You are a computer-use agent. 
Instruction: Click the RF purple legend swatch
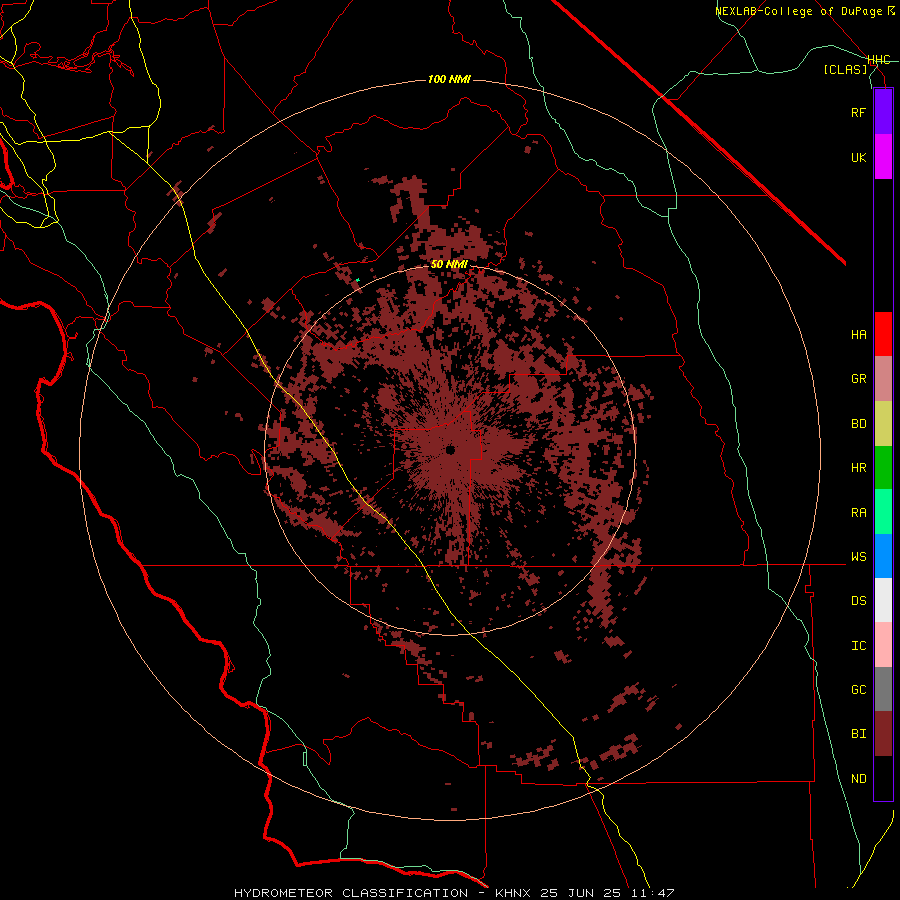tap(883, 112)
